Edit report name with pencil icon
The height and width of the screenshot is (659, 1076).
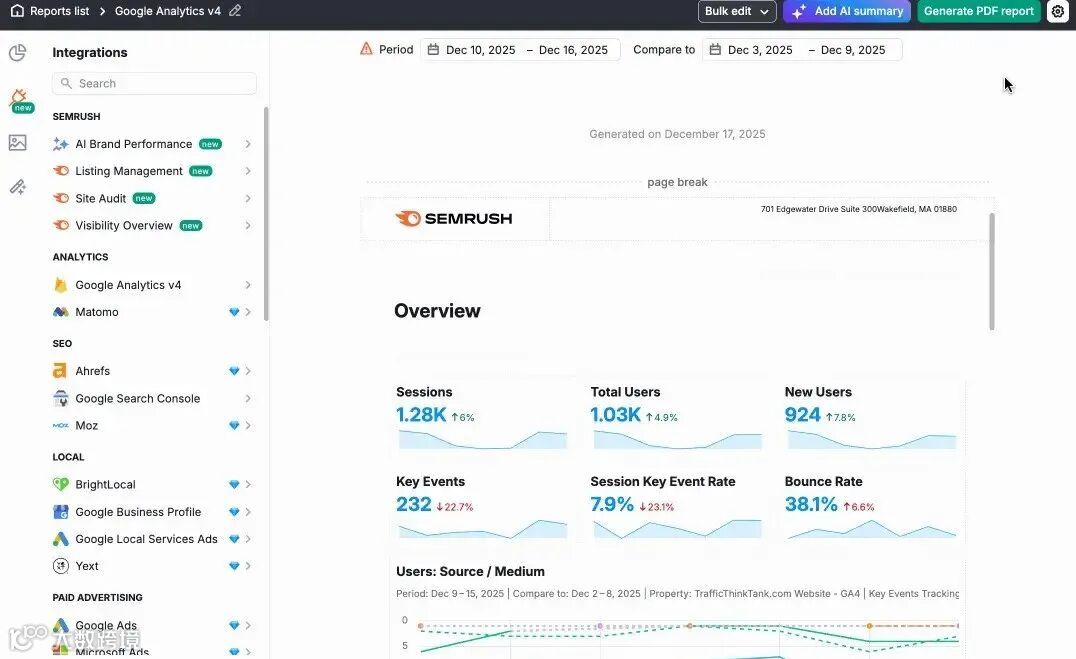(235, 11)
